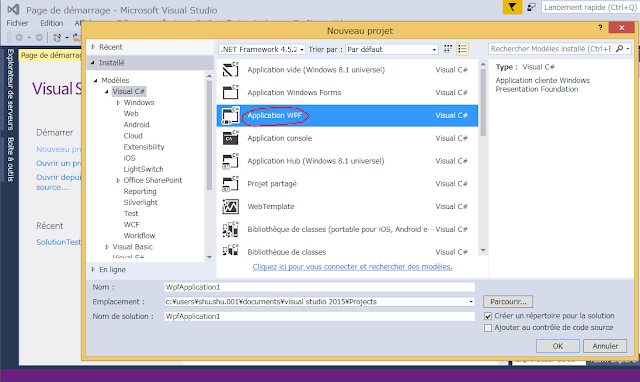Image resolution: width=640 pixels, height=382 pixels.
Task: Click the navigate forward toolbar icon
Action: (x=39, y=37)
